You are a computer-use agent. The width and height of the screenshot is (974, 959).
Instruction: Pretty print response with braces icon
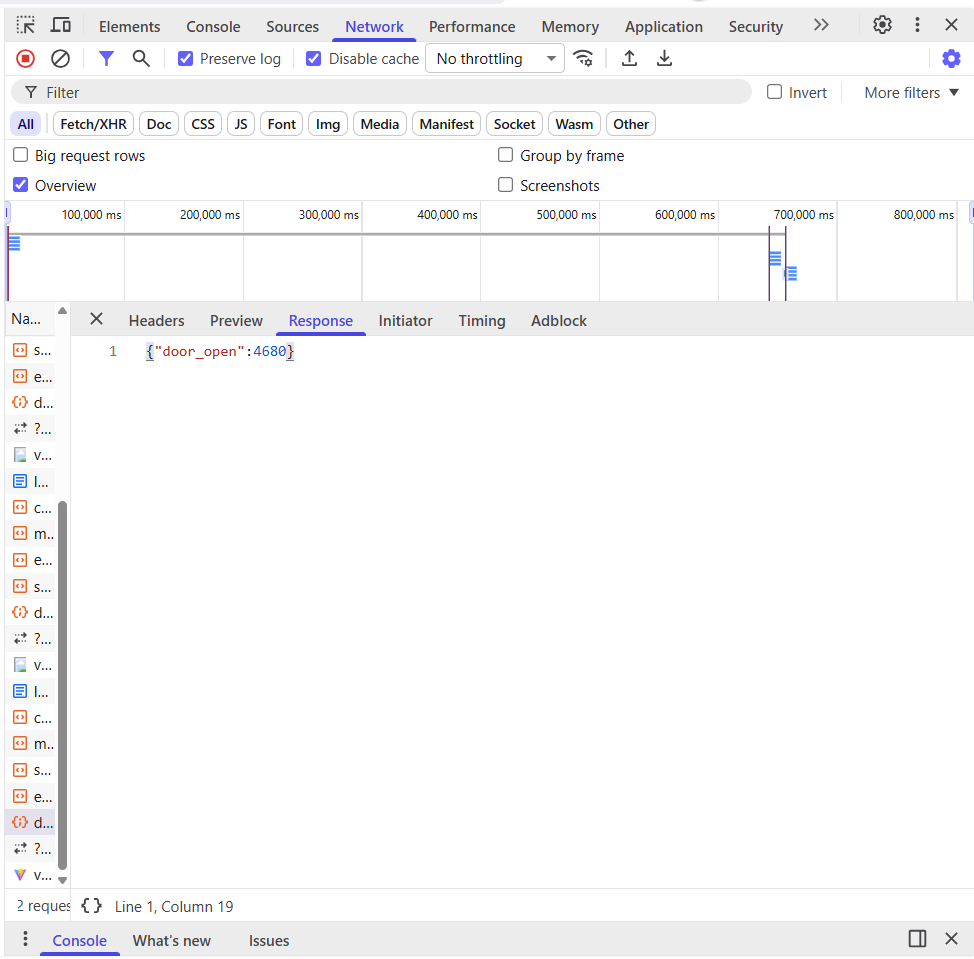[92, 906]
